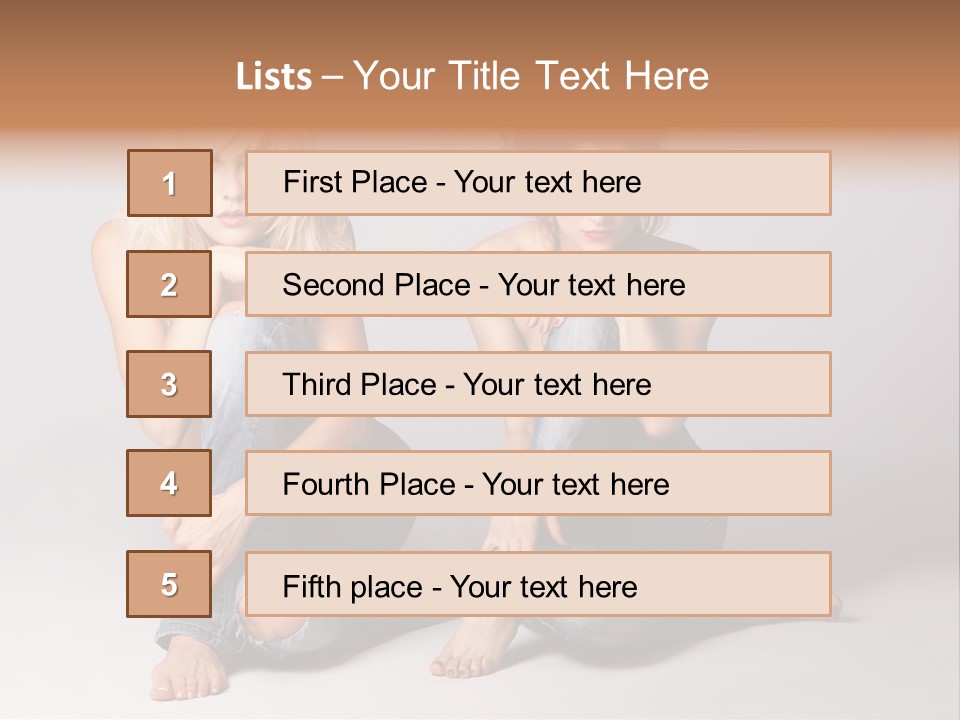Pick the number 4 square
Screen dimensions: 960x720
(169, 483)
